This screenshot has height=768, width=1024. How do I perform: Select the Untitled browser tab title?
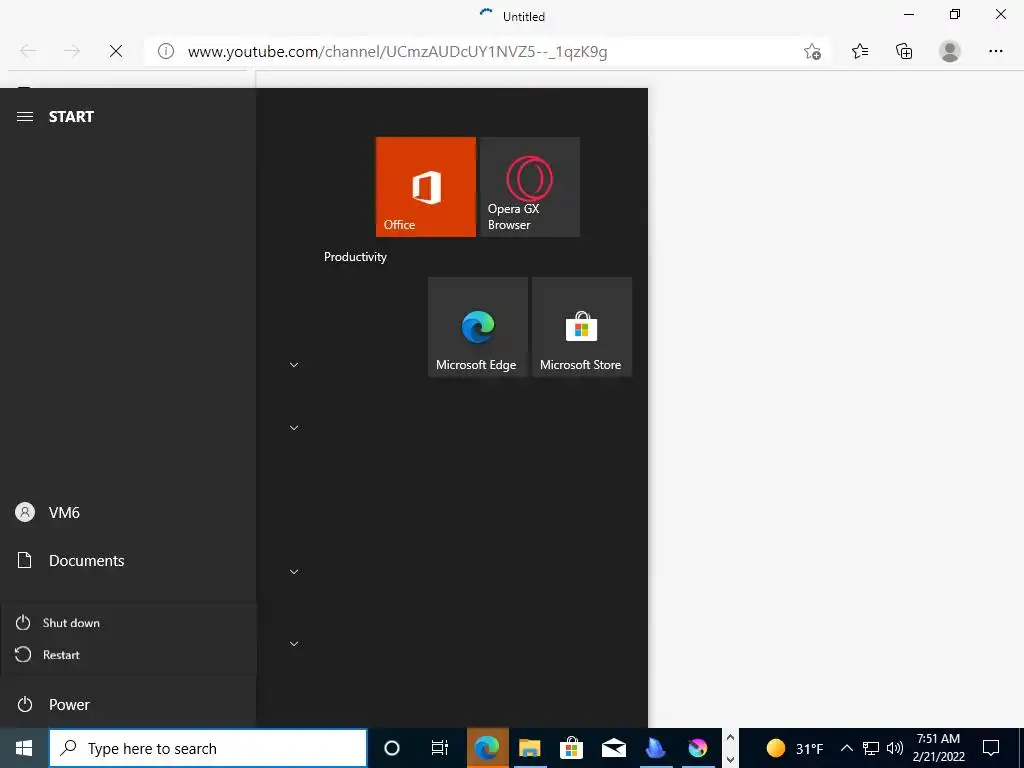524,16
